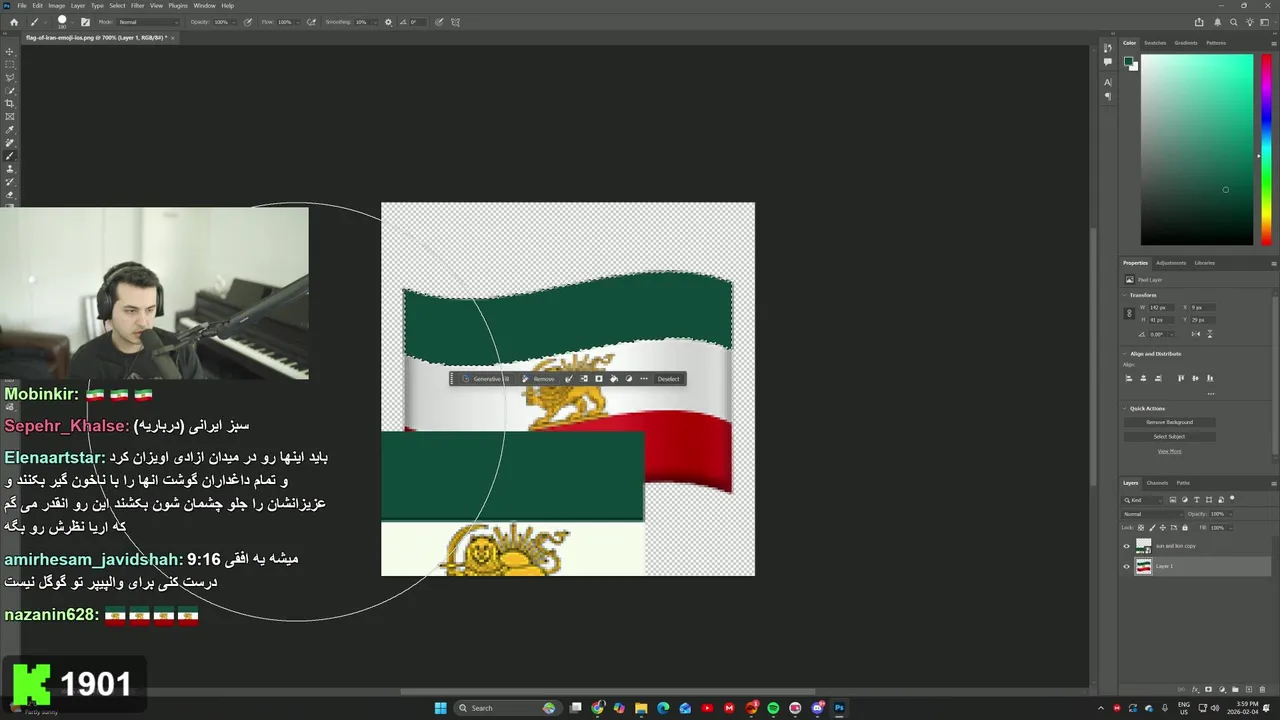Switch to the Adjustments tab
1280x720 pixels.
(1171, 263)
